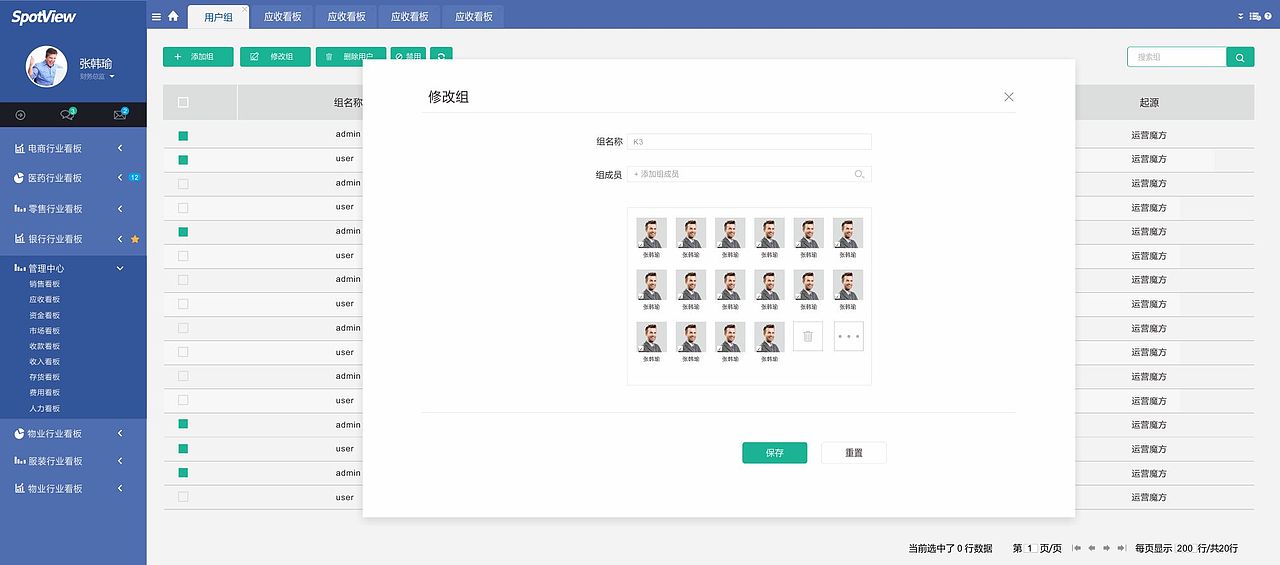
Task: Click the star icon beside 银行行业看板
Action: [135, 239]
